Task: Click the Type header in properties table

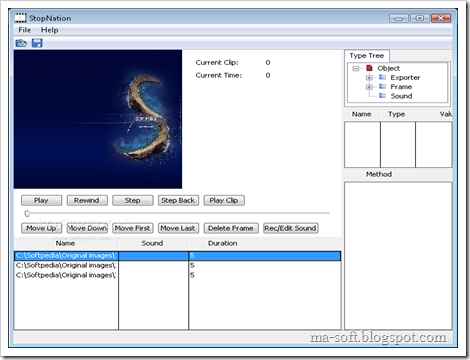Action: click(397, 114)
